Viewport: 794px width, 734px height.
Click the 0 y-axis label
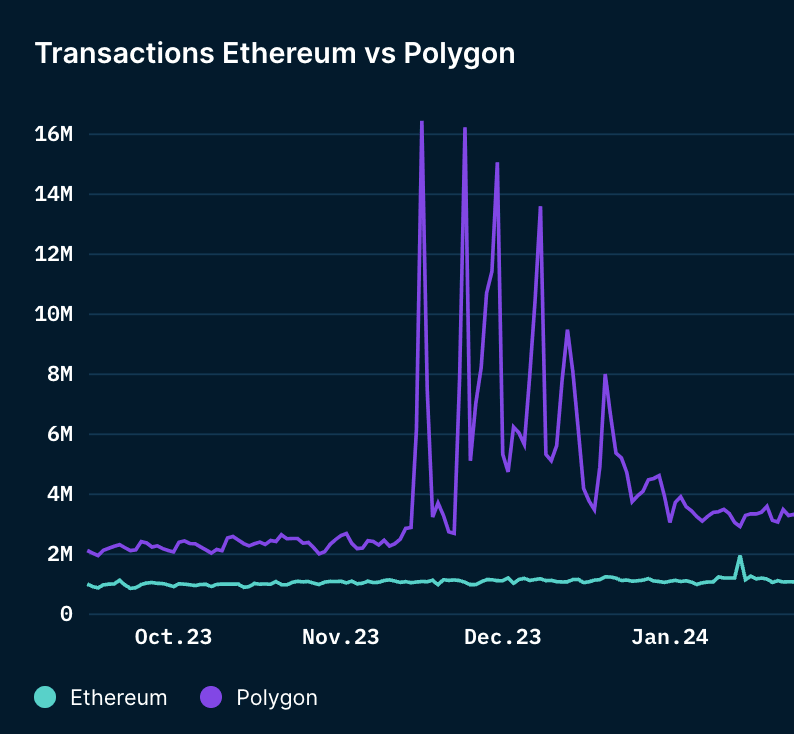[x=66, y=614]
